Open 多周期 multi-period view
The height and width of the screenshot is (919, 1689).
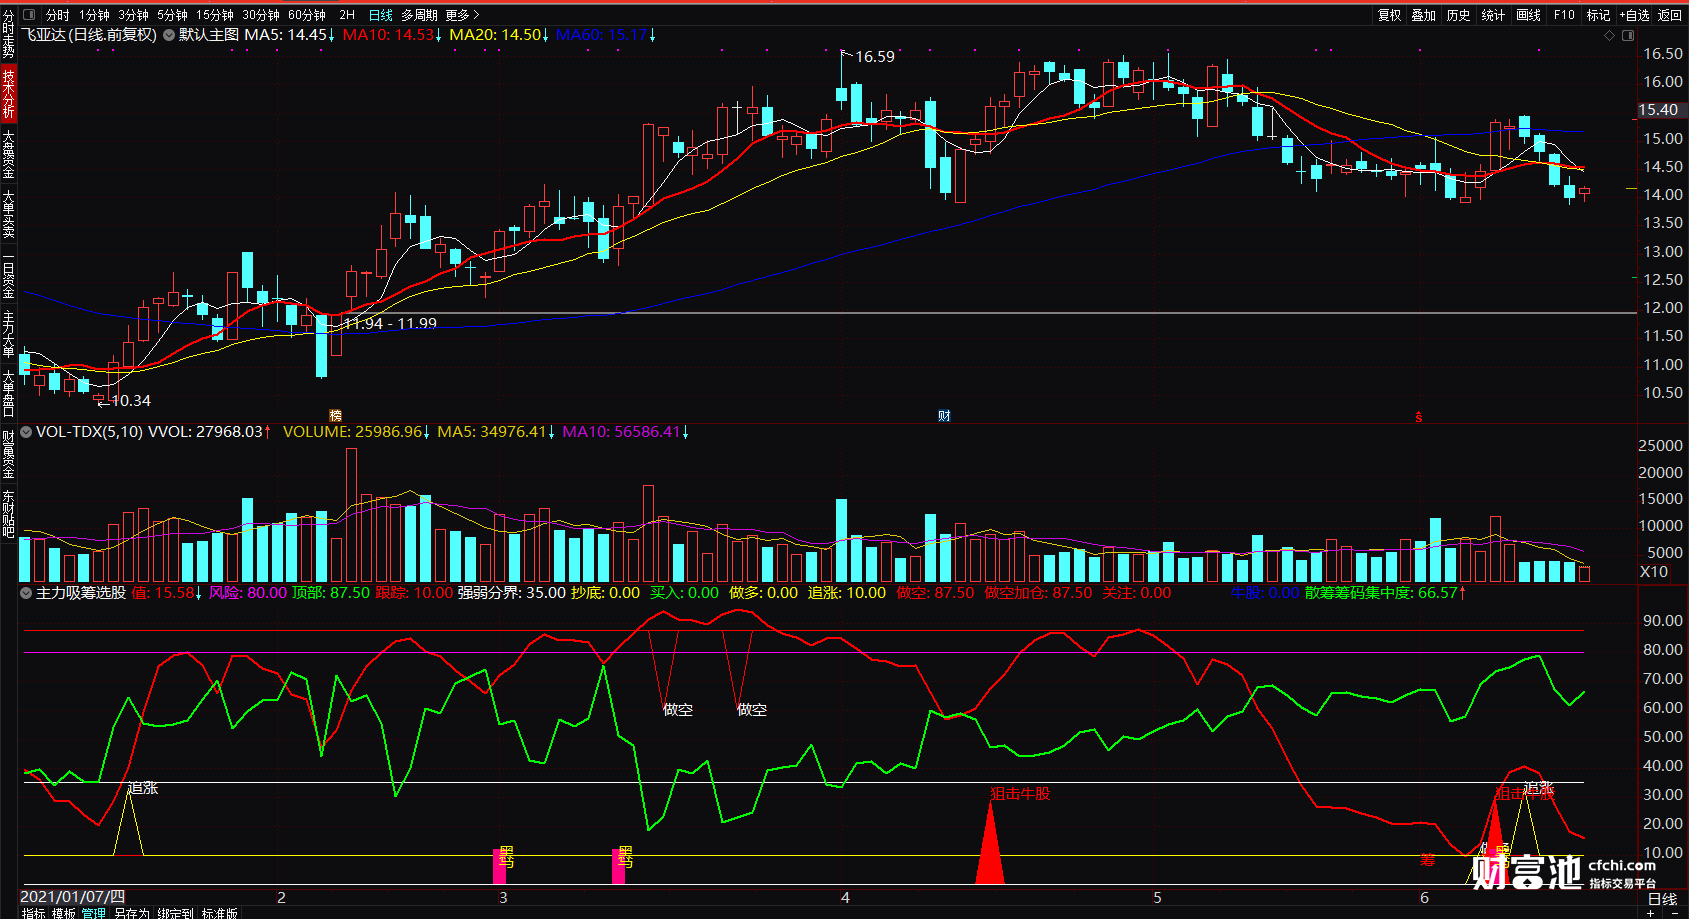coord(420,15)
